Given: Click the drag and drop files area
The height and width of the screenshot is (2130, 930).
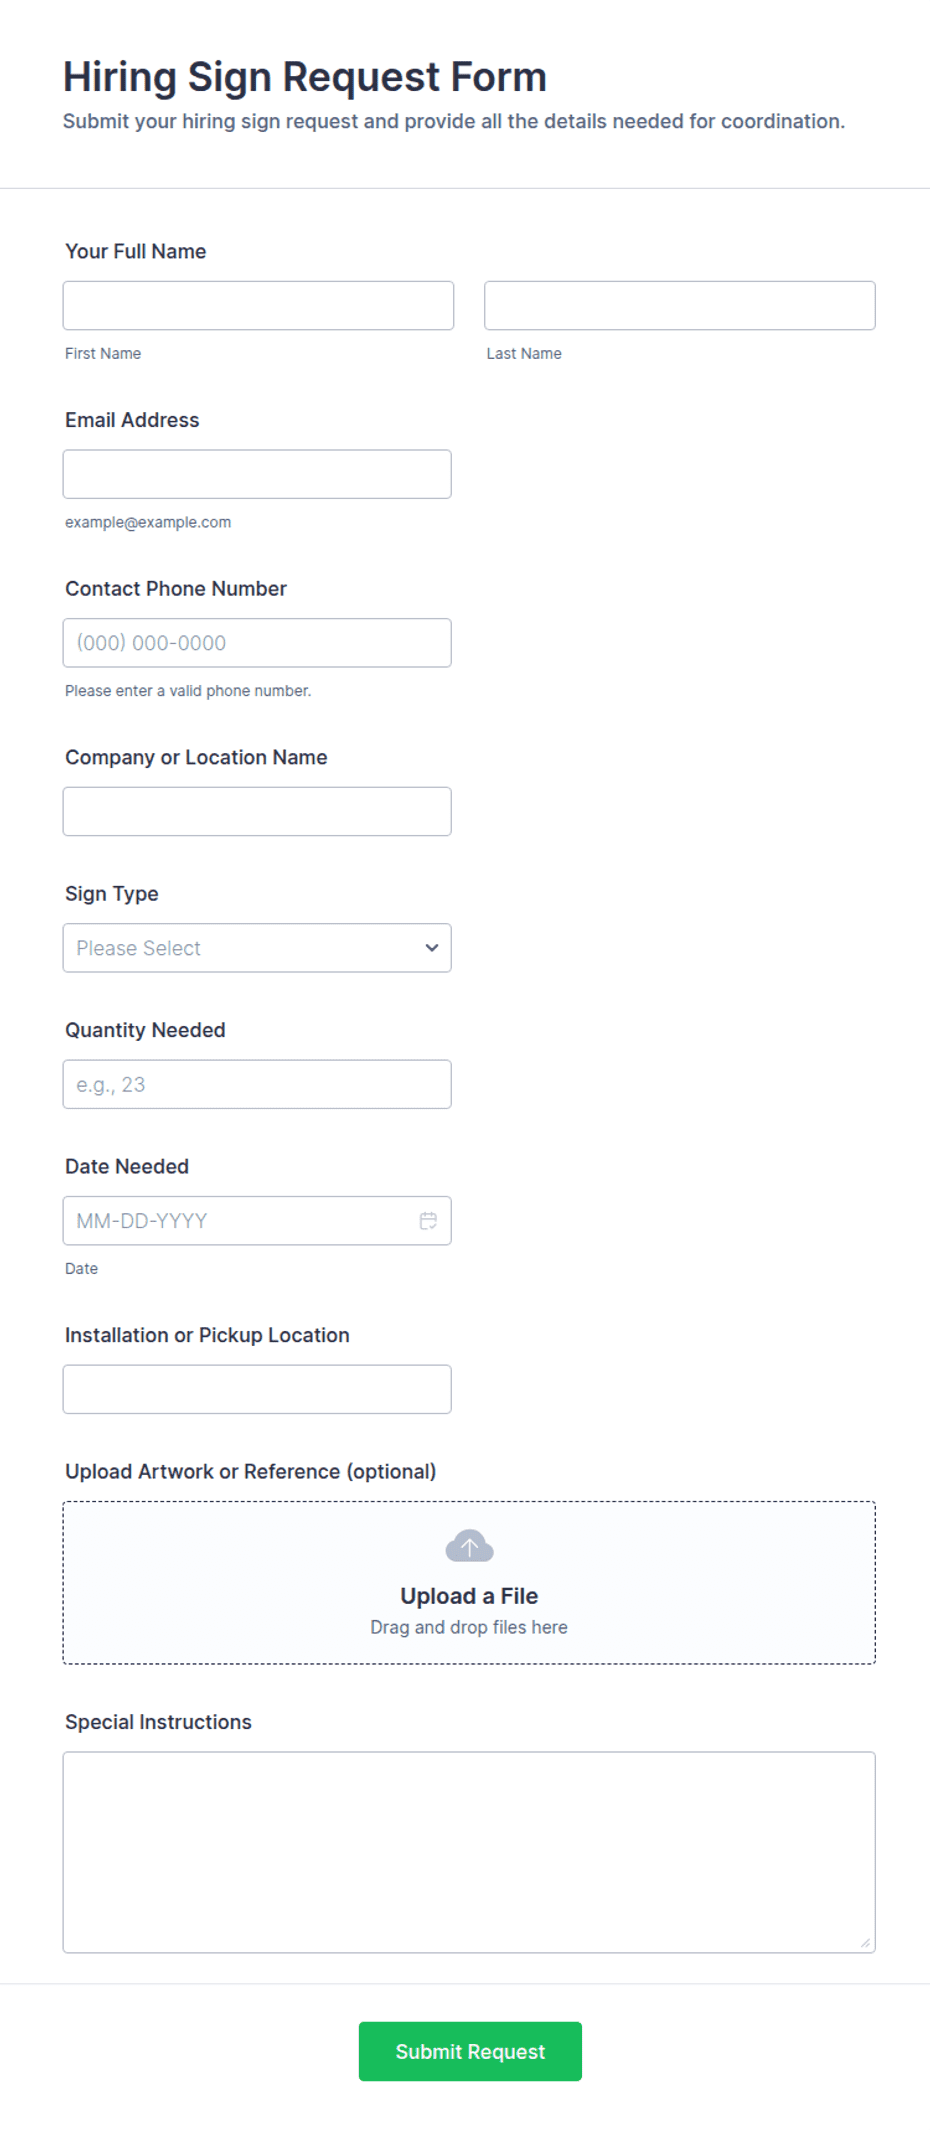Looking at the screenshot, I should coord(469,1583).
